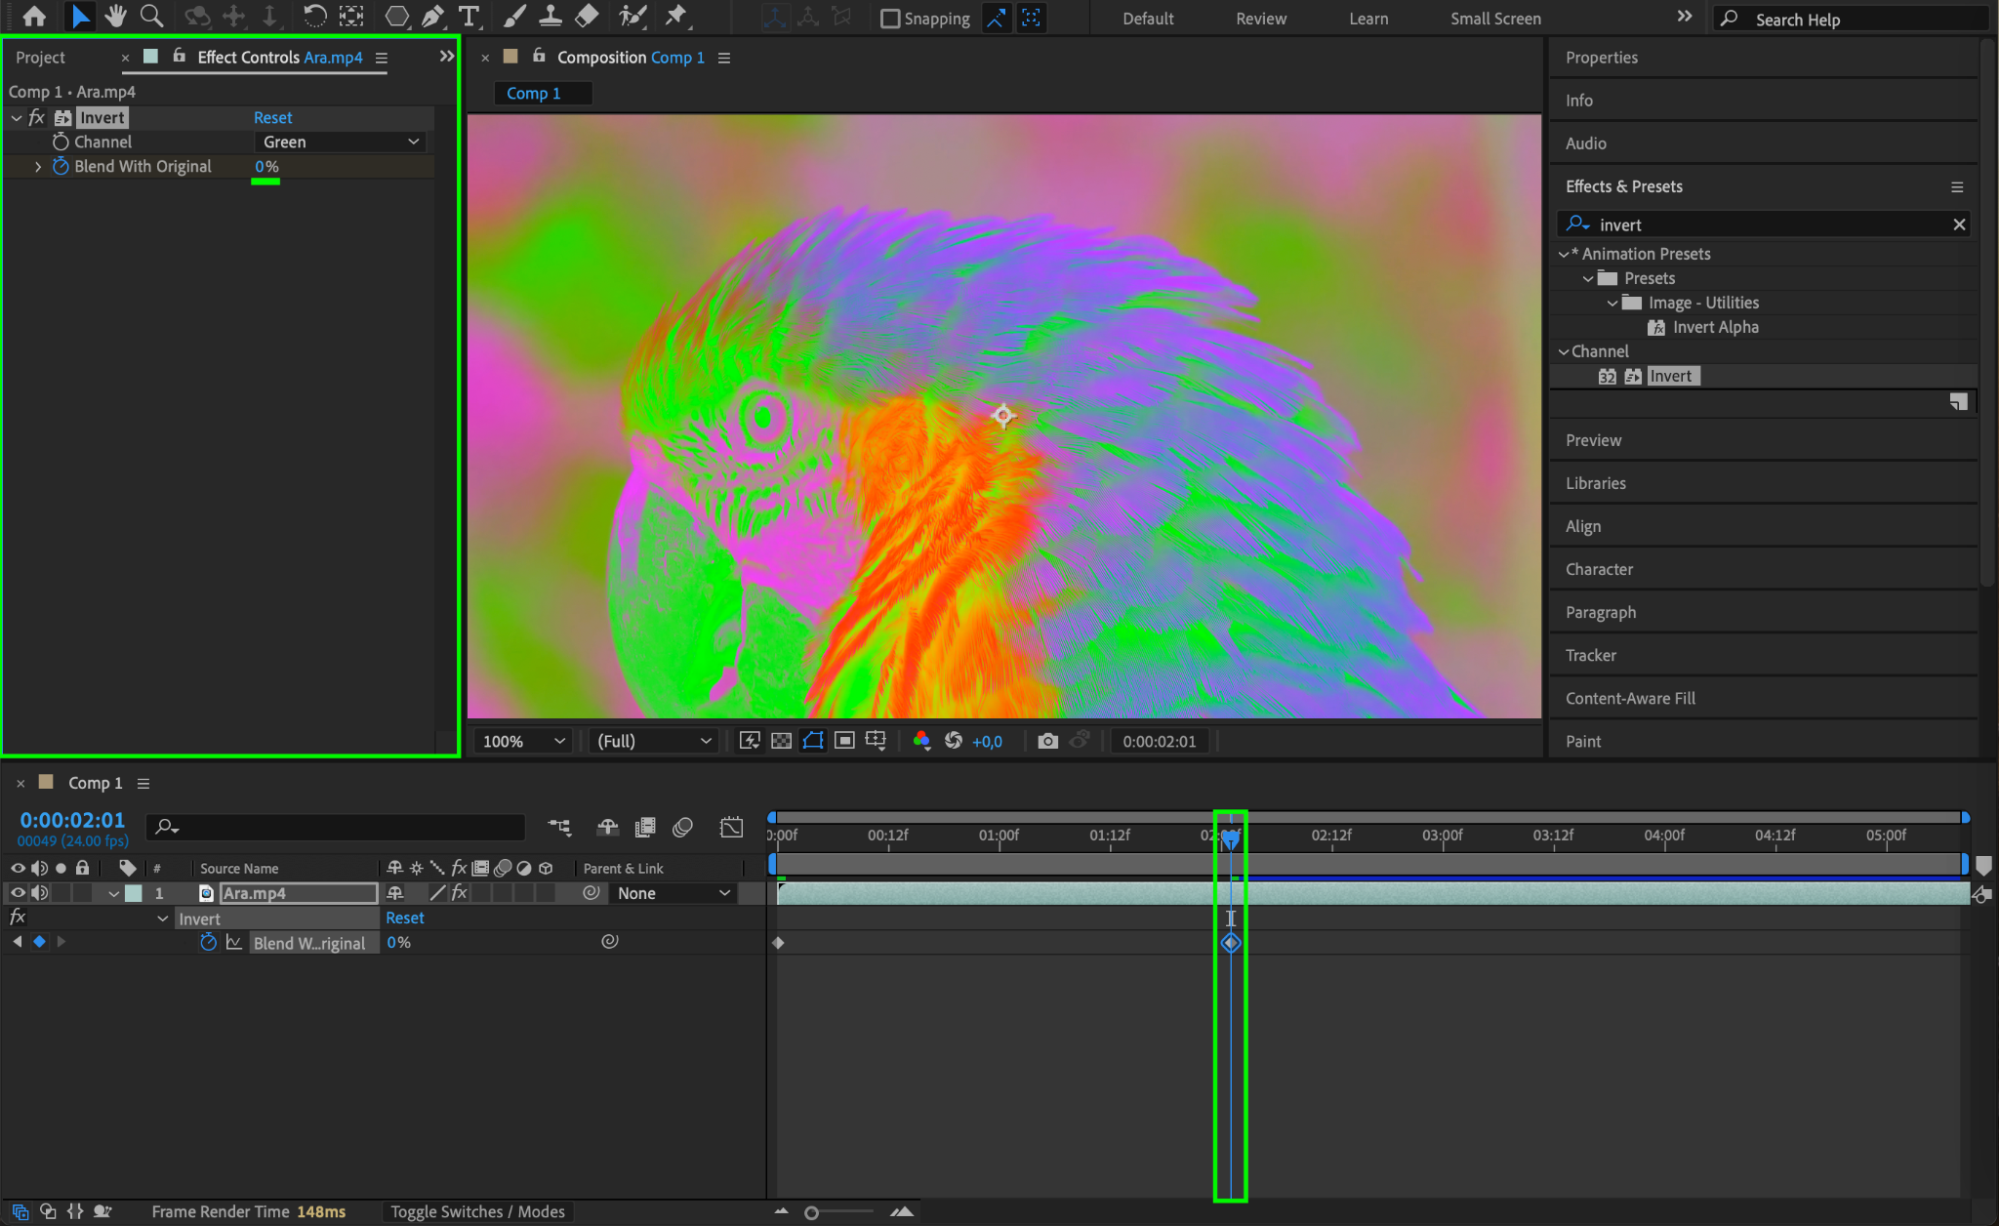
Task: Select the Rotation tool
Action: point(314,16)
